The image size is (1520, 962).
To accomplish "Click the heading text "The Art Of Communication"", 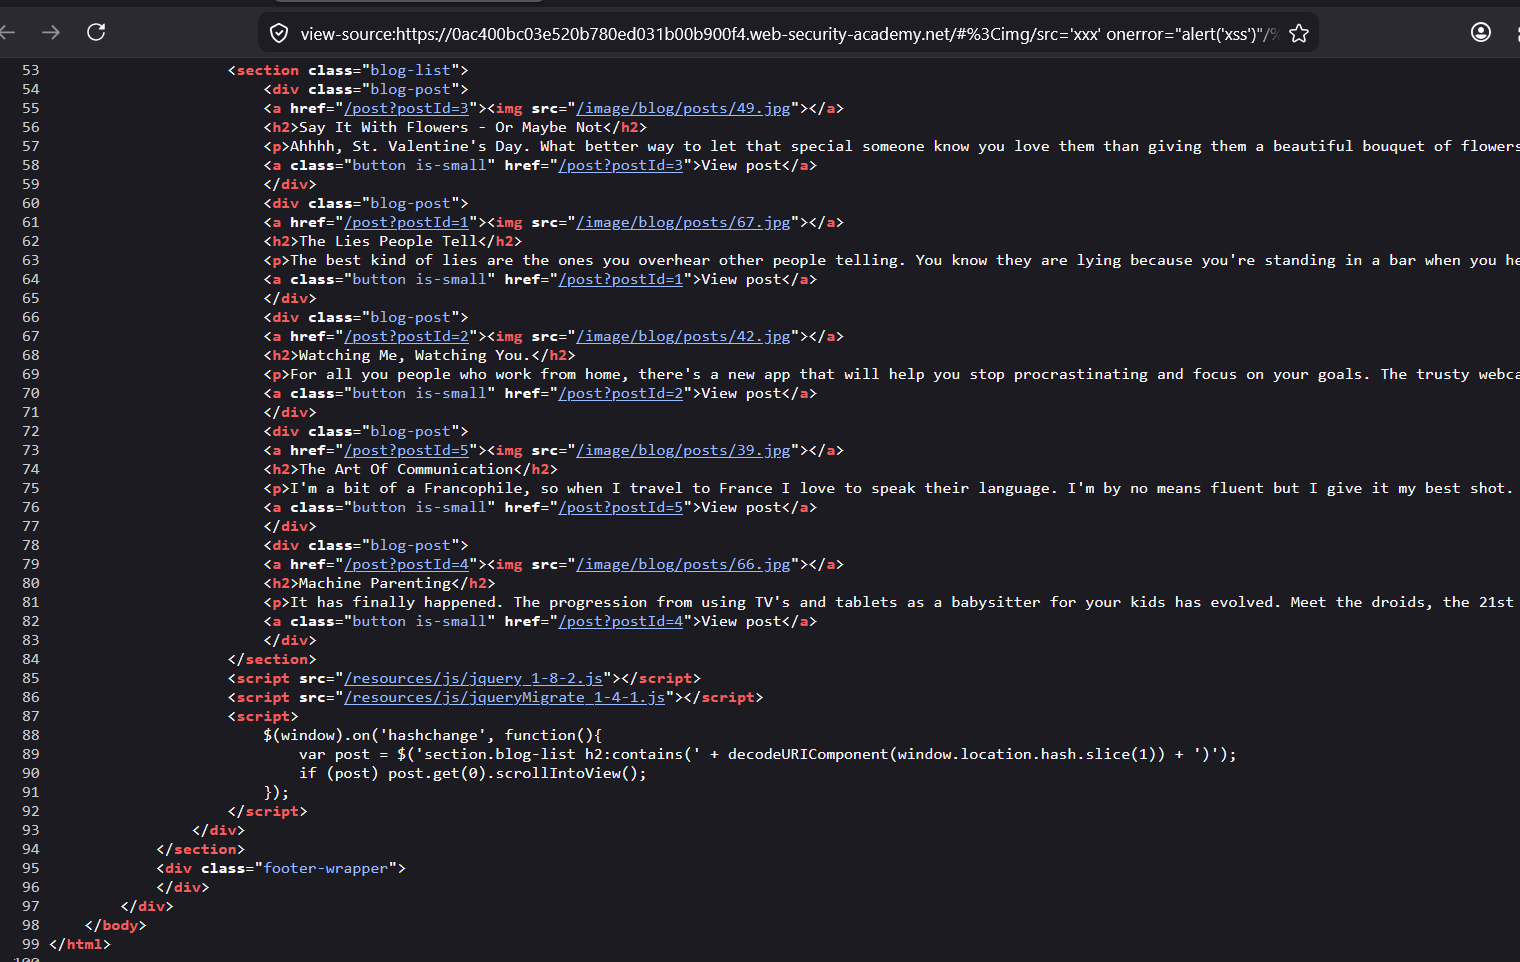I will 406,469.
